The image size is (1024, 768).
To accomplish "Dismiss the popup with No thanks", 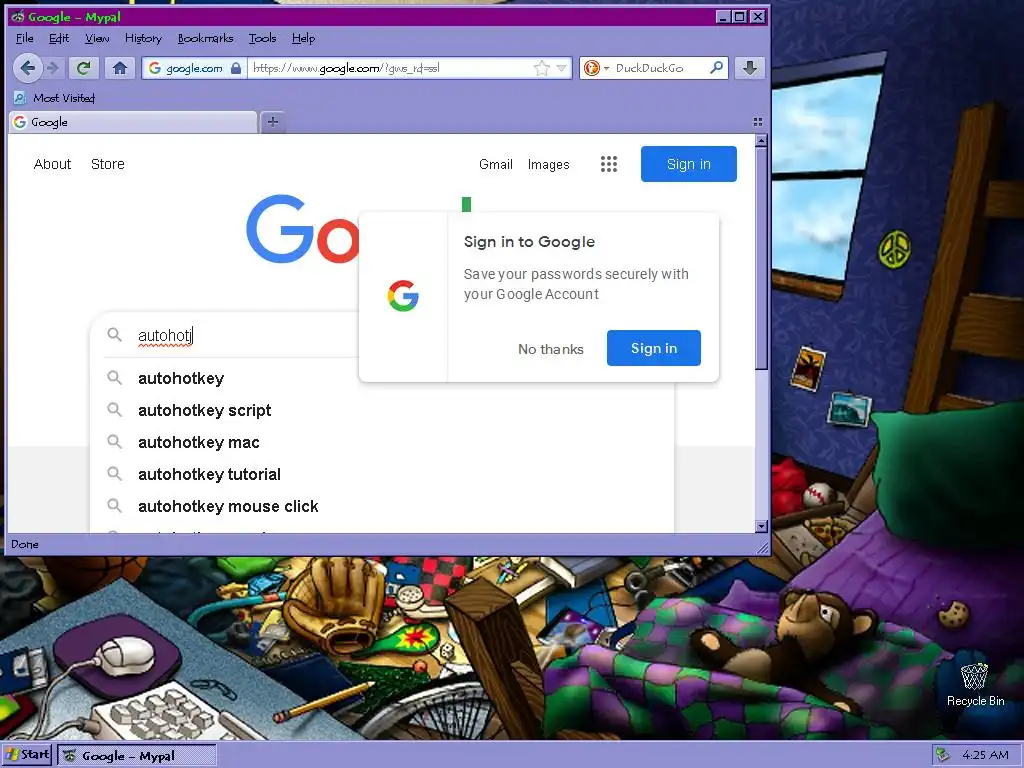I will [x=551, y=349].
